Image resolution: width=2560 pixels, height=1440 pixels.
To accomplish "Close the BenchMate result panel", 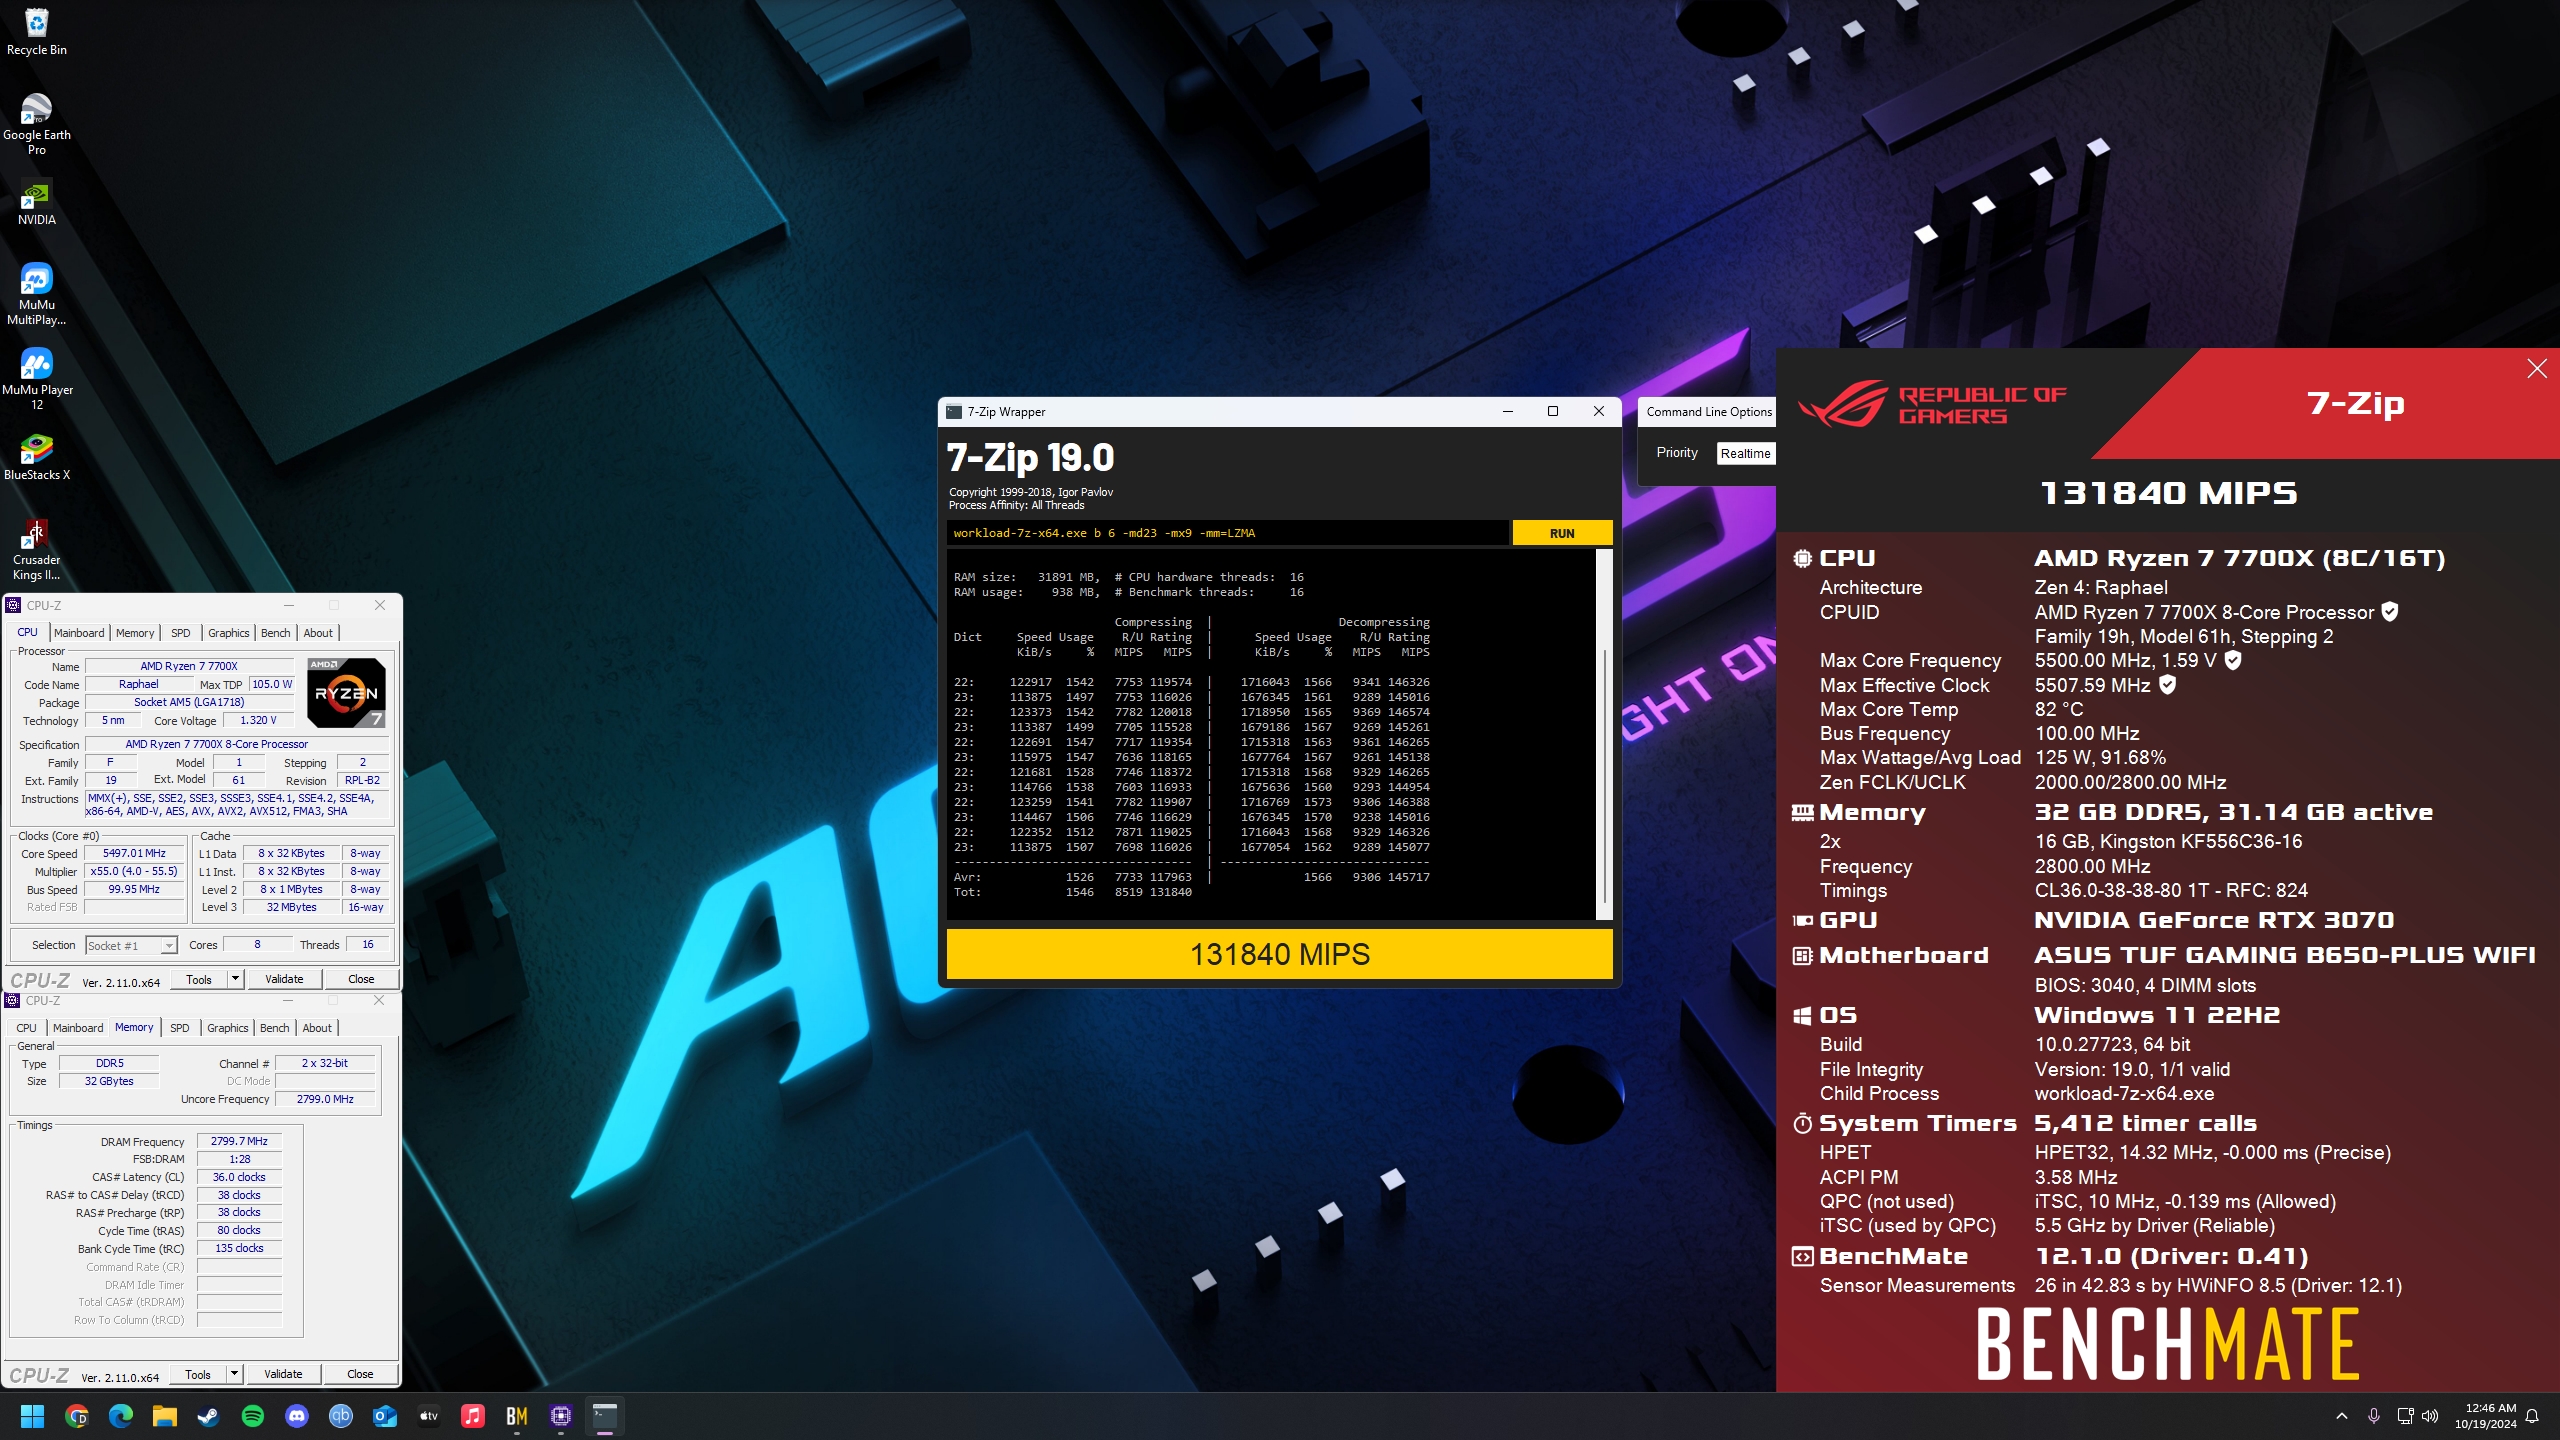I will point(2537,369).
